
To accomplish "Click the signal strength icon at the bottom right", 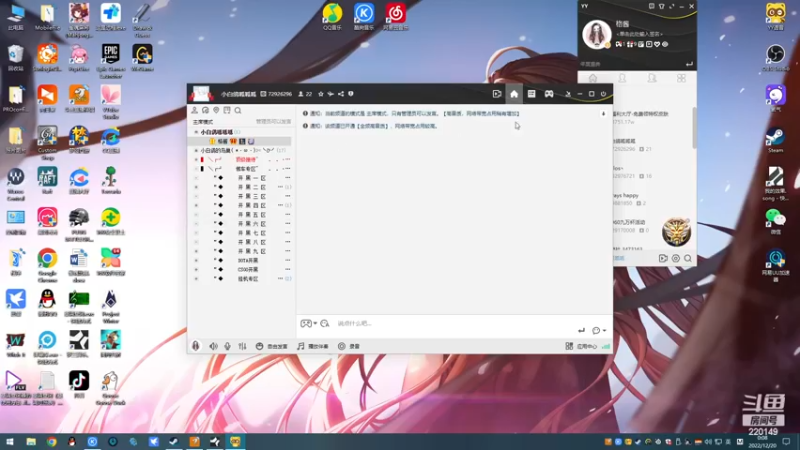I will pyautogui.click(x=606, y=346).
